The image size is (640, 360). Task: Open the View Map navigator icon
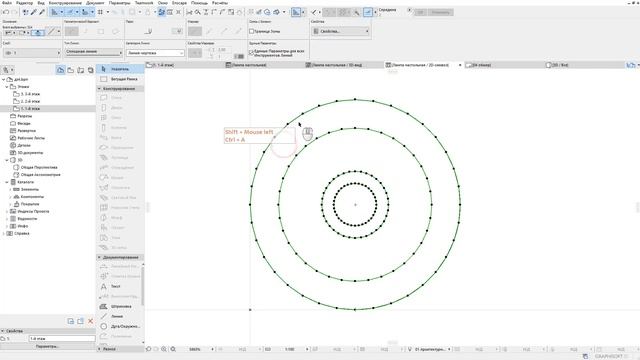[x=71, y=70]
